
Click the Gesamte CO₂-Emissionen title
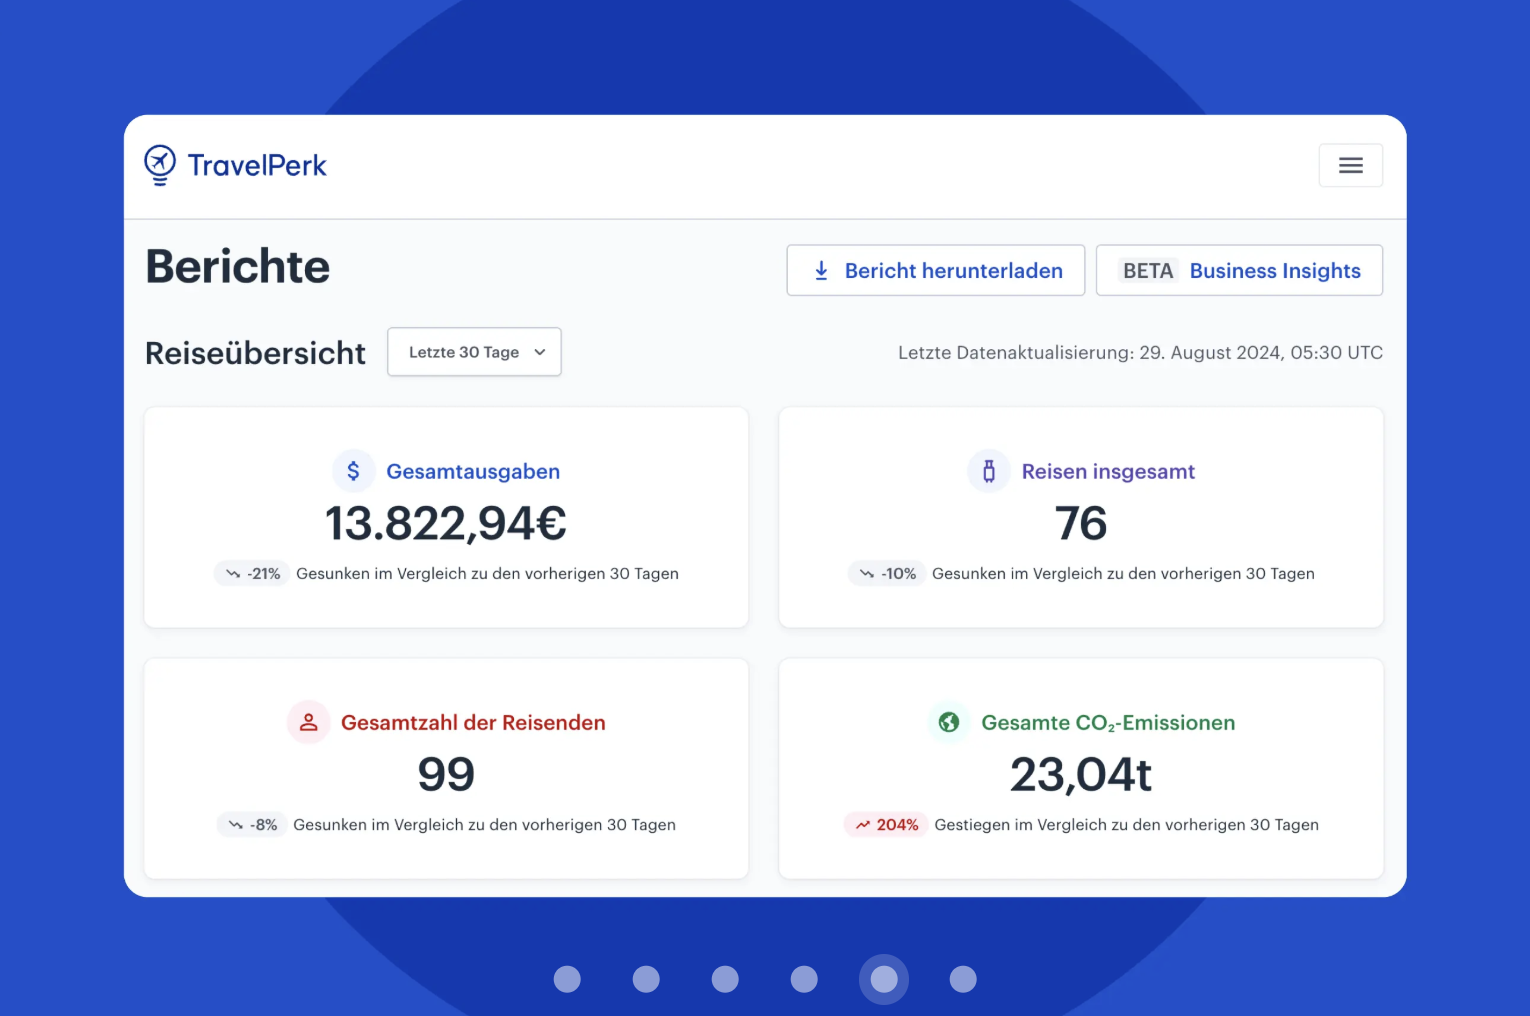(x=1108, y=722)
